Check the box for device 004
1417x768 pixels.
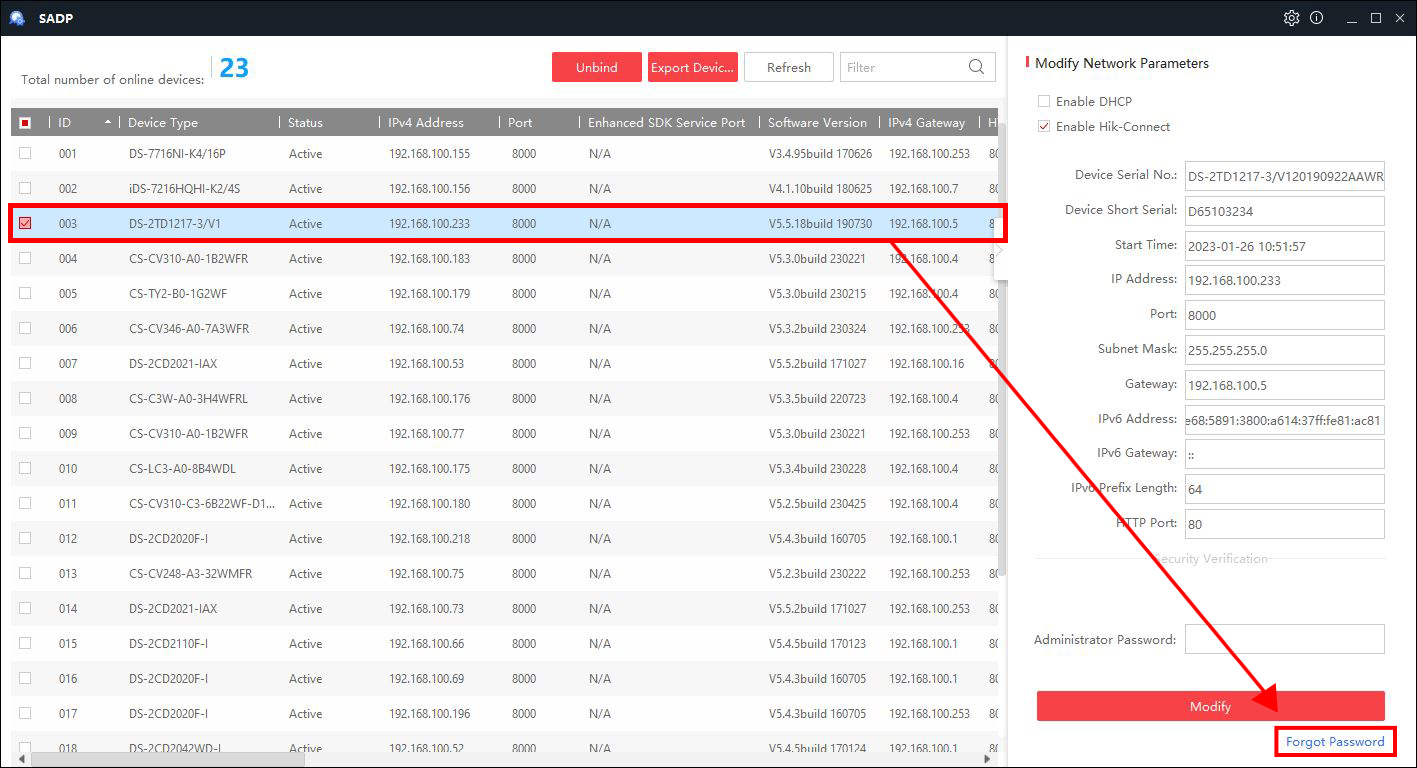tap(25, 258)
